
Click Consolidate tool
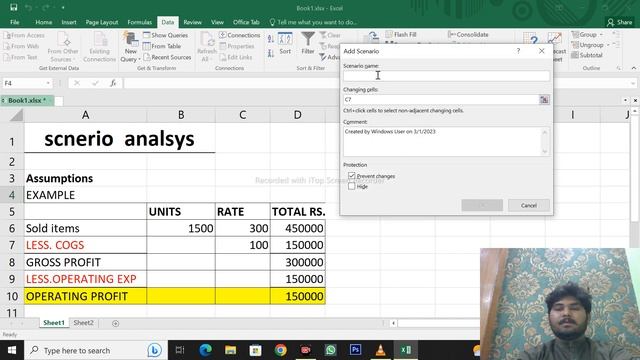(468, 35)
